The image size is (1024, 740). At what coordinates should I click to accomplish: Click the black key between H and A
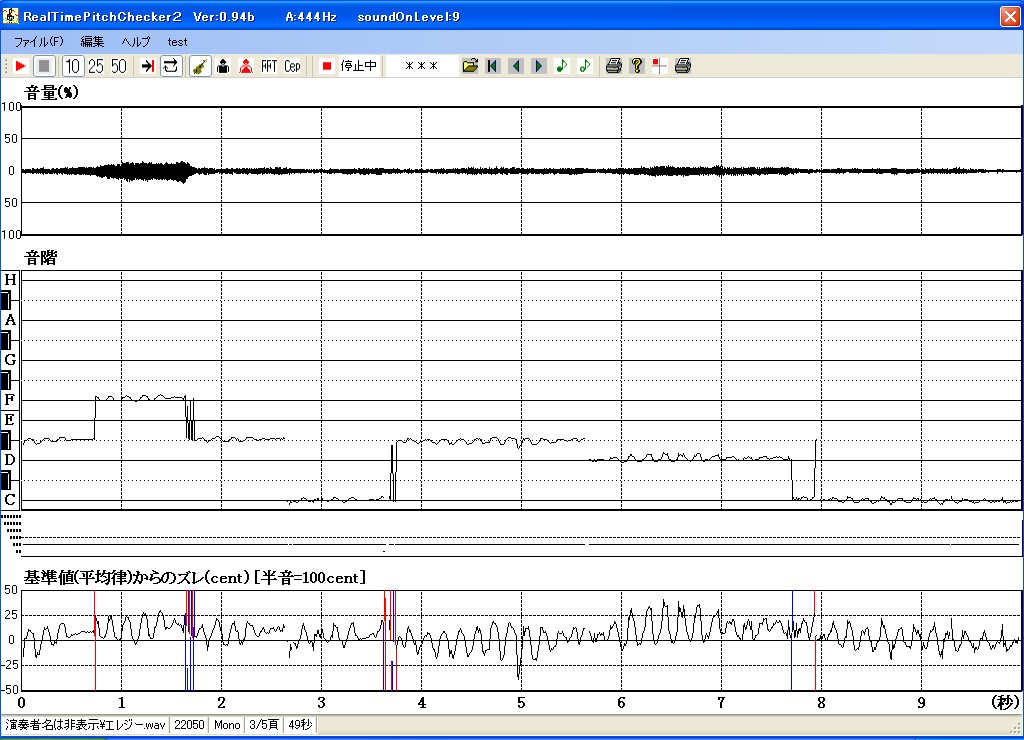coord(6,300)
